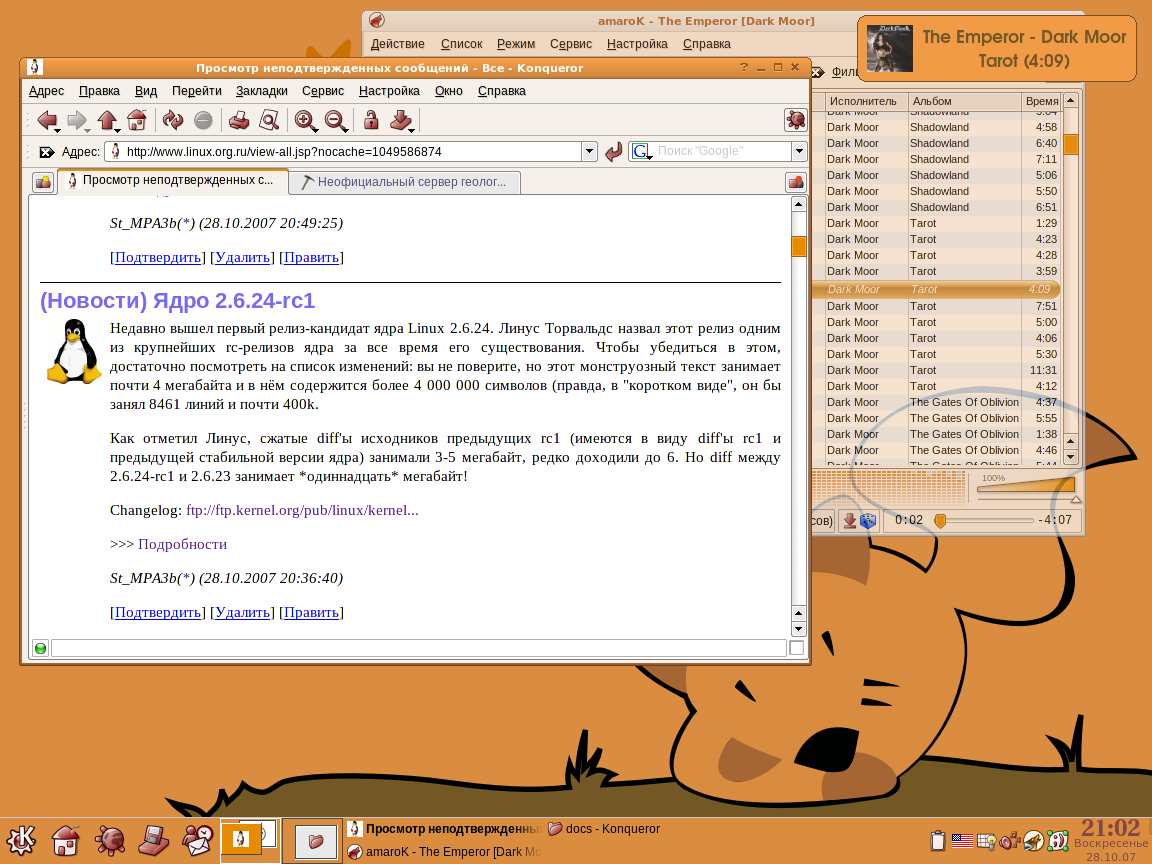The width and height of the screenshot is (1152, 864).
Task: Zoom in with the plus magnifier icon
Action: click(x=306, y=120)
